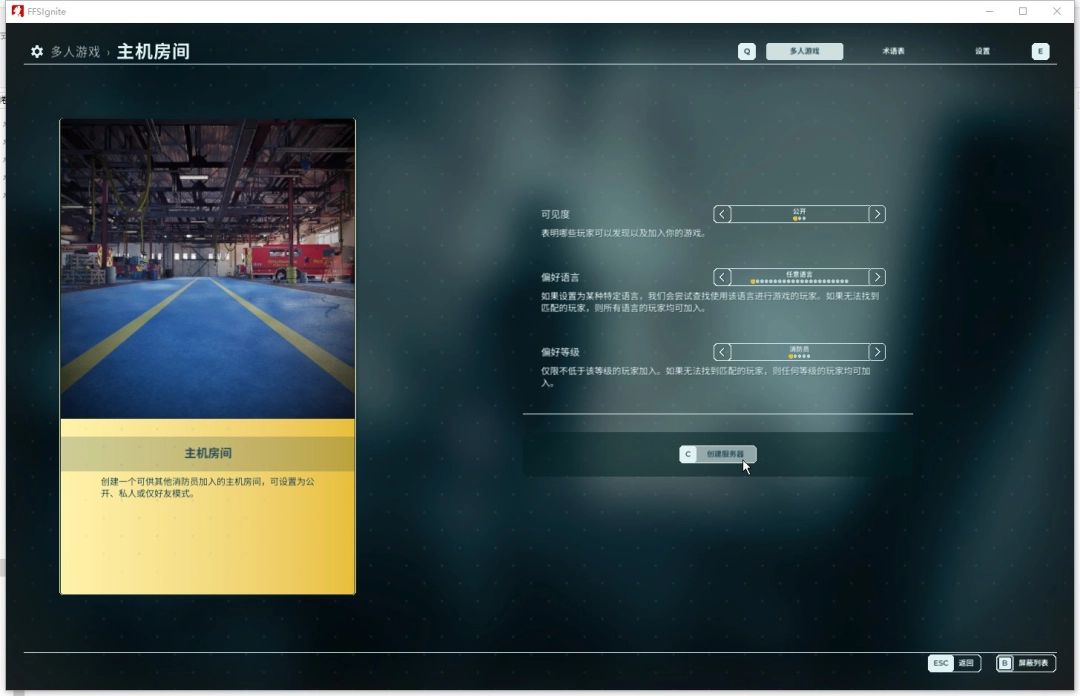The image size is (1080, 696).
Task: Click the ESC 返回 button
Action: (x=954, y=663)
